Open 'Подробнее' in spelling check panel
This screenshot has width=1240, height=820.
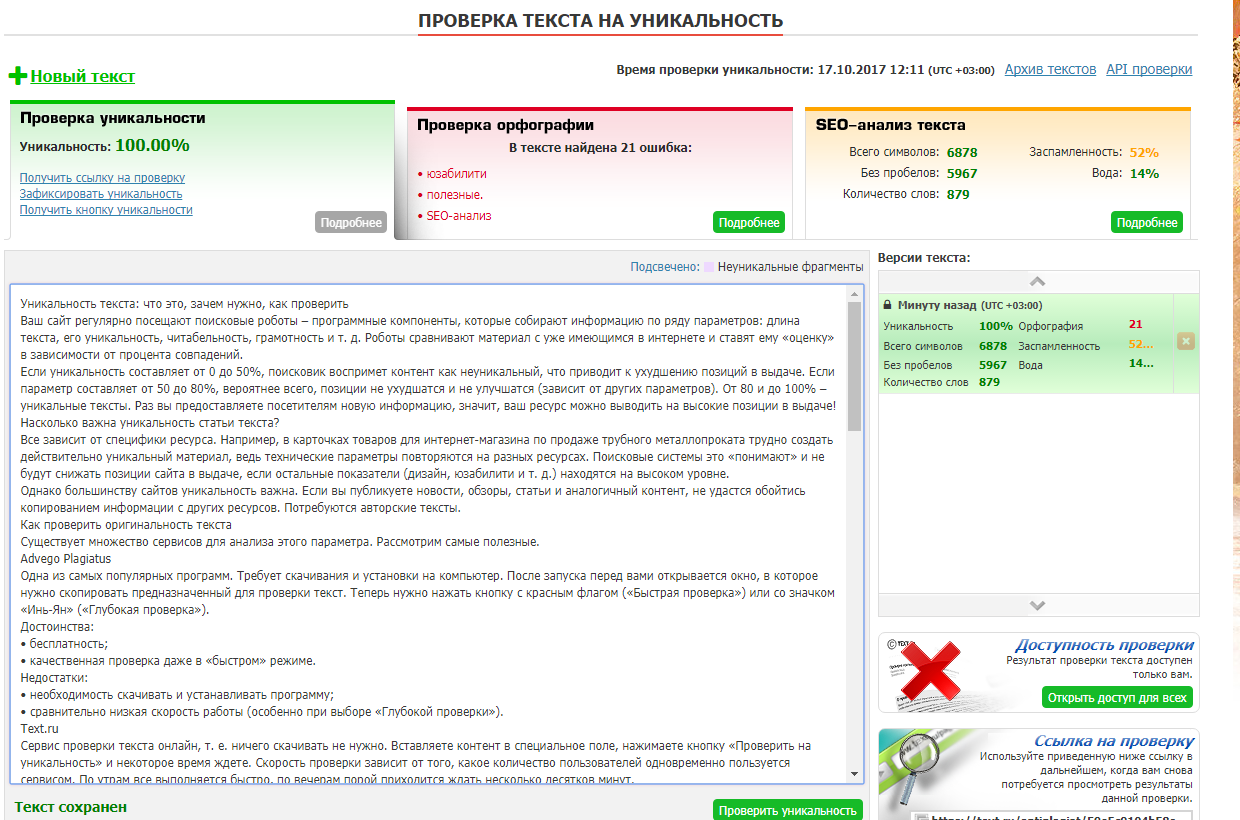748,223
